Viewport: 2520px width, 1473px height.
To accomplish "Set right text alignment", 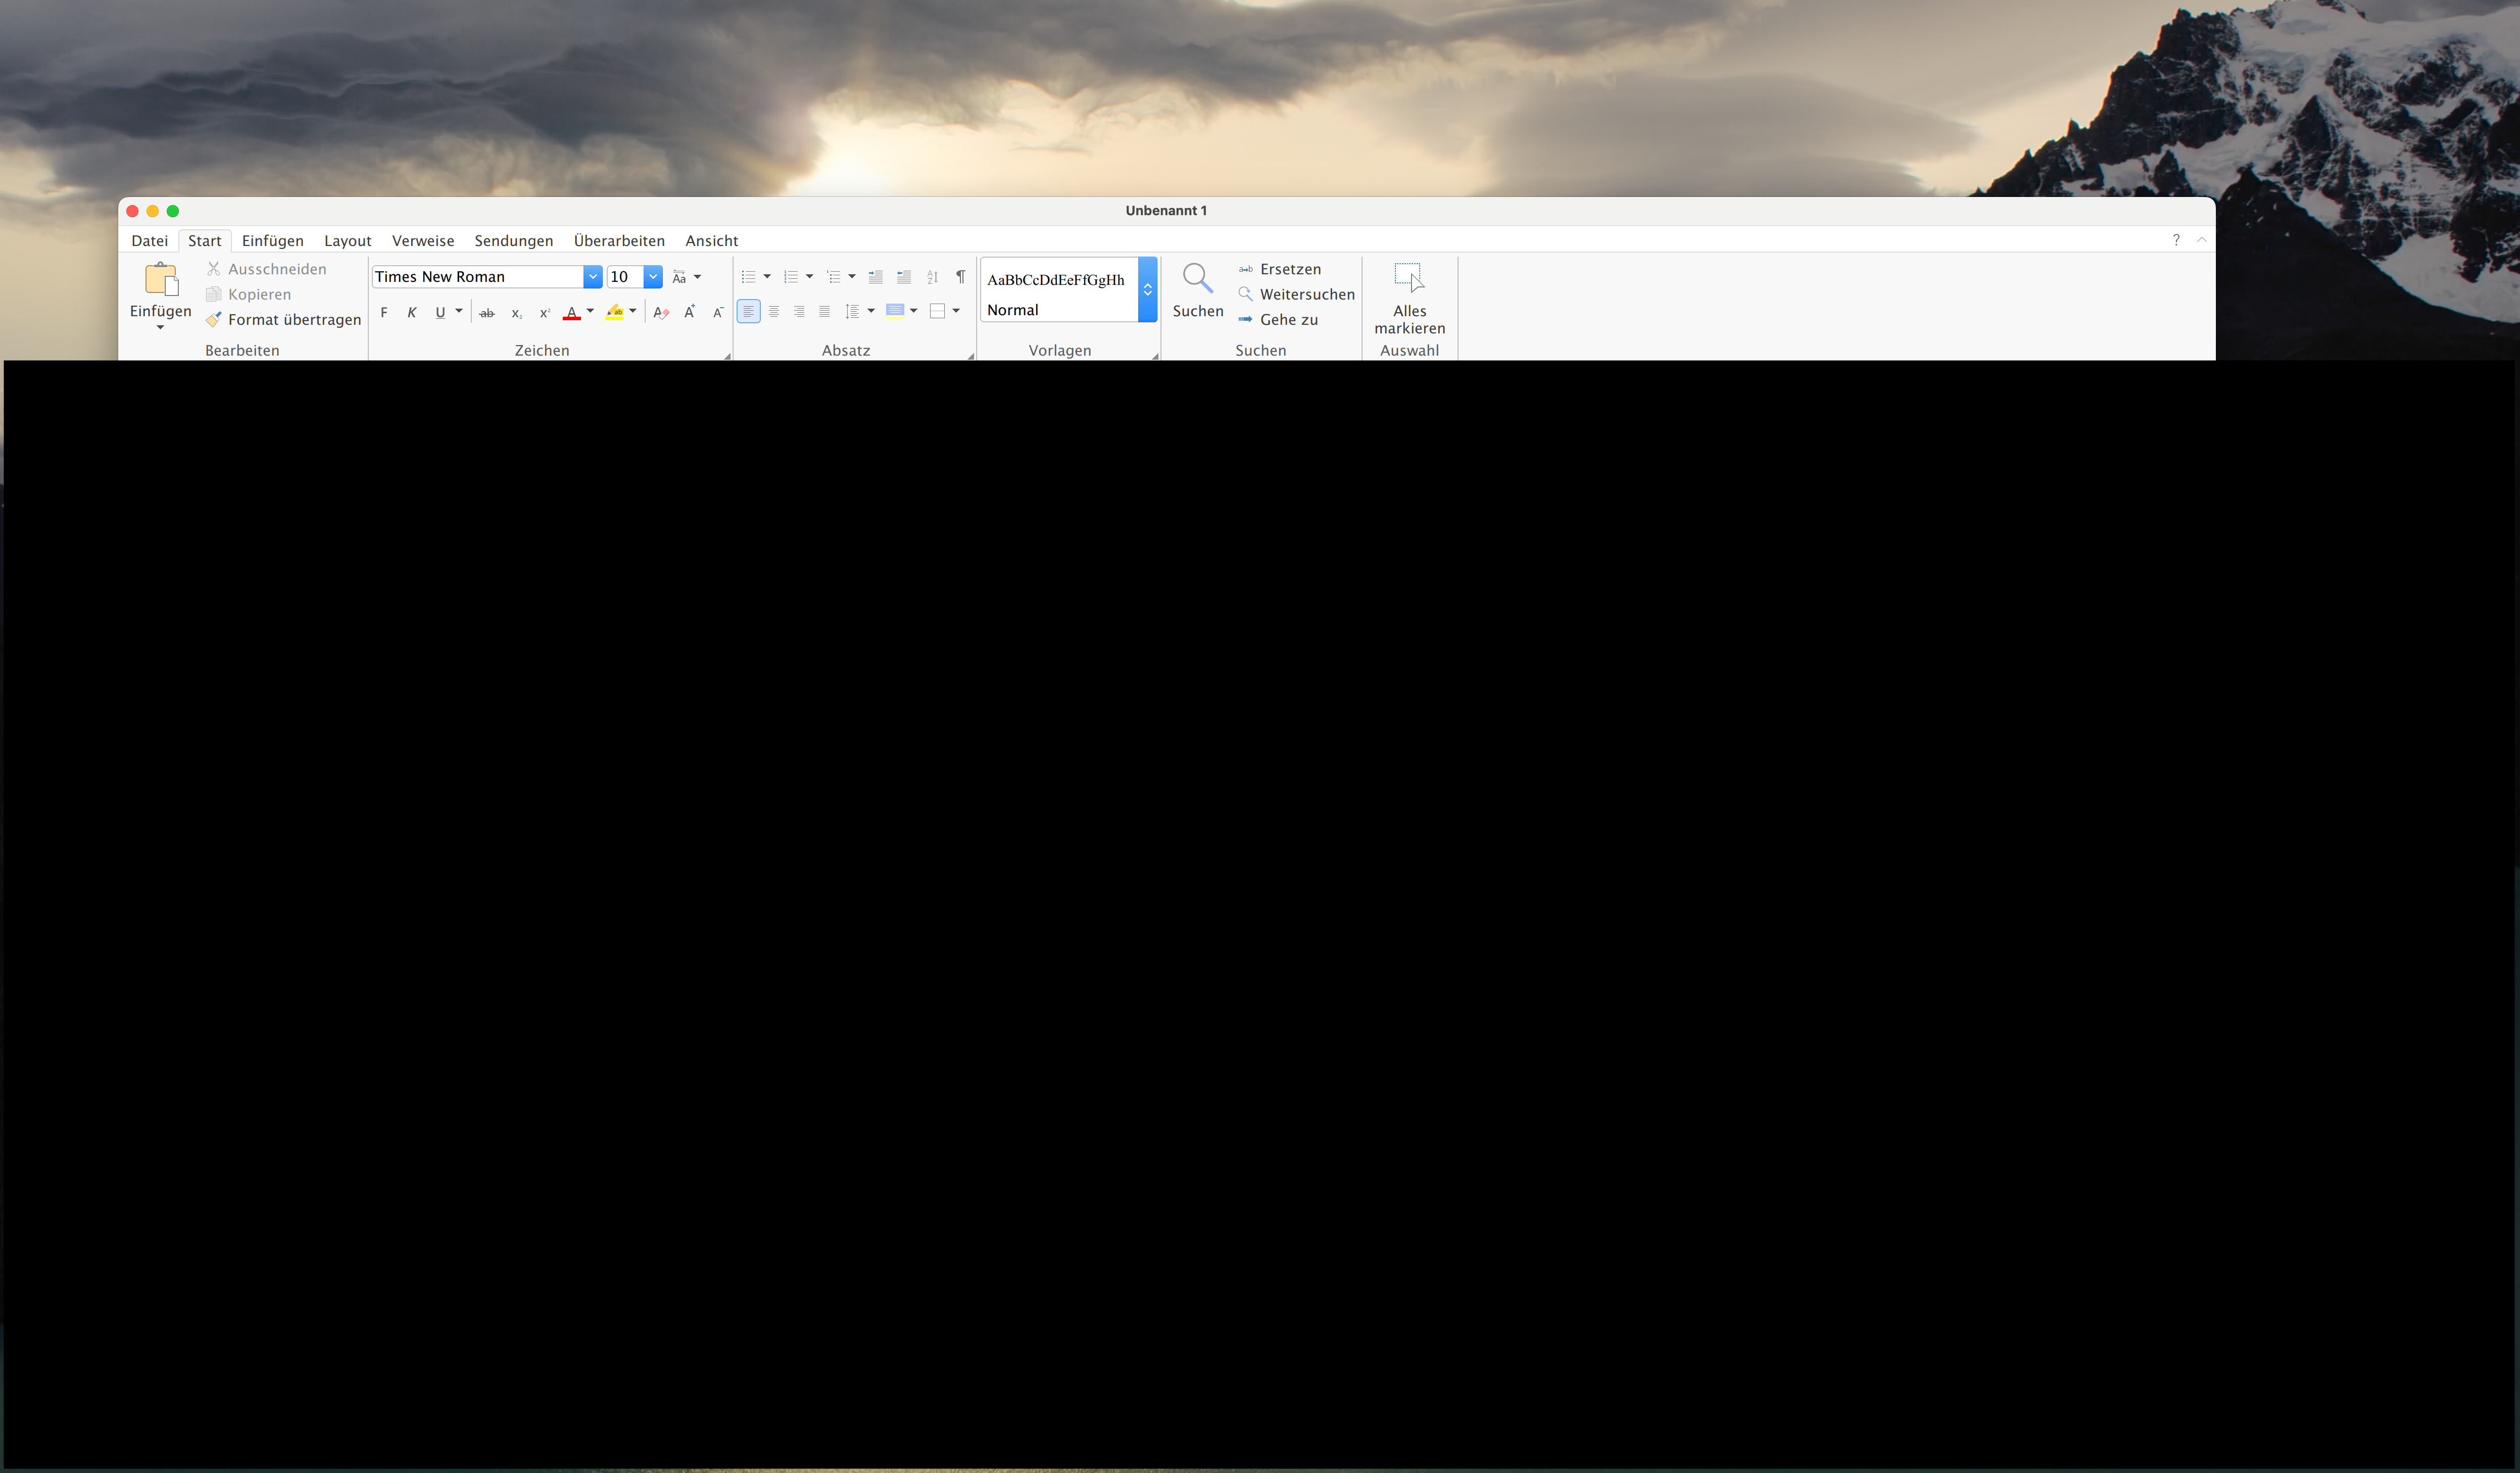I will click(799, 311).
